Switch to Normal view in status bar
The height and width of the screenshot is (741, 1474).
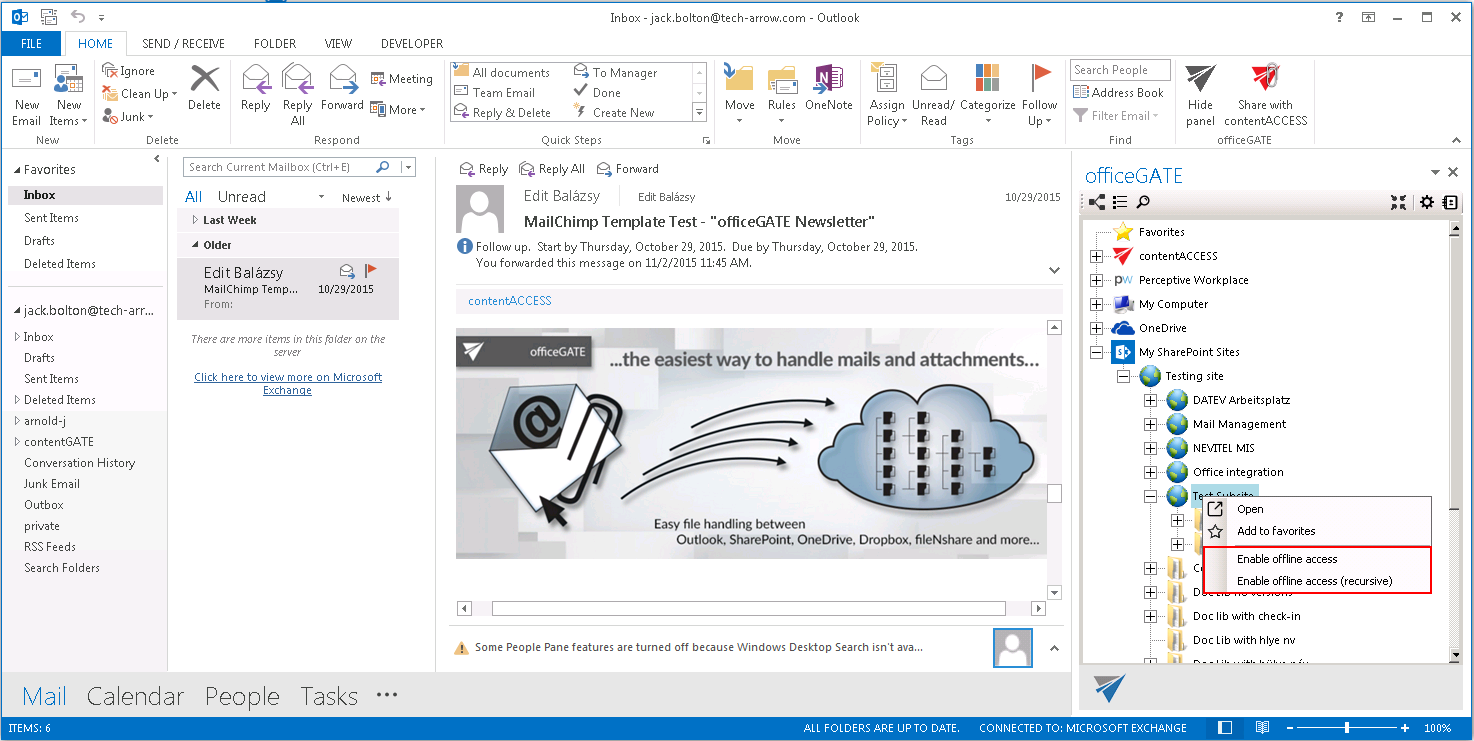(x=1226, y=728)
